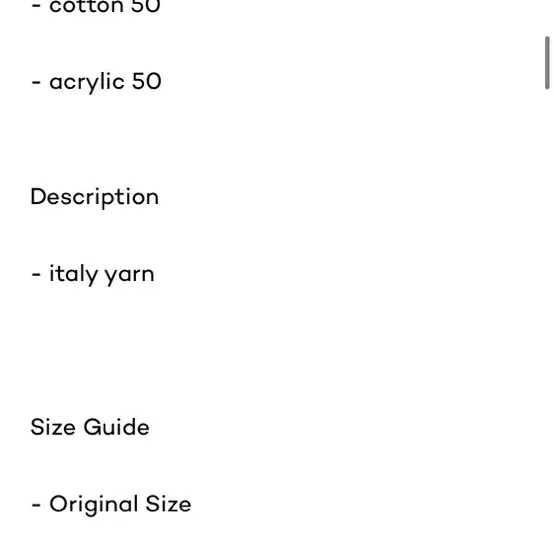Click the 'italy yarn' line
The width and height of the screenshot is (554, 554).
point(93,275)
